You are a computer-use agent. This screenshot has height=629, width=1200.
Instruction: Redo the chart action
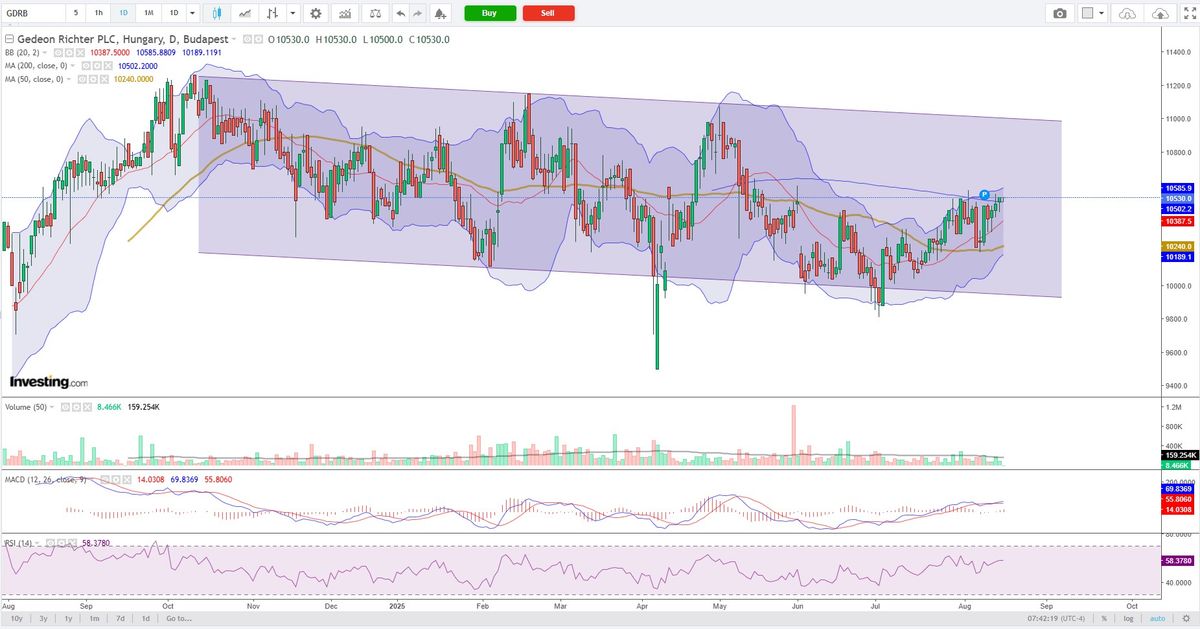click(419, 13)
